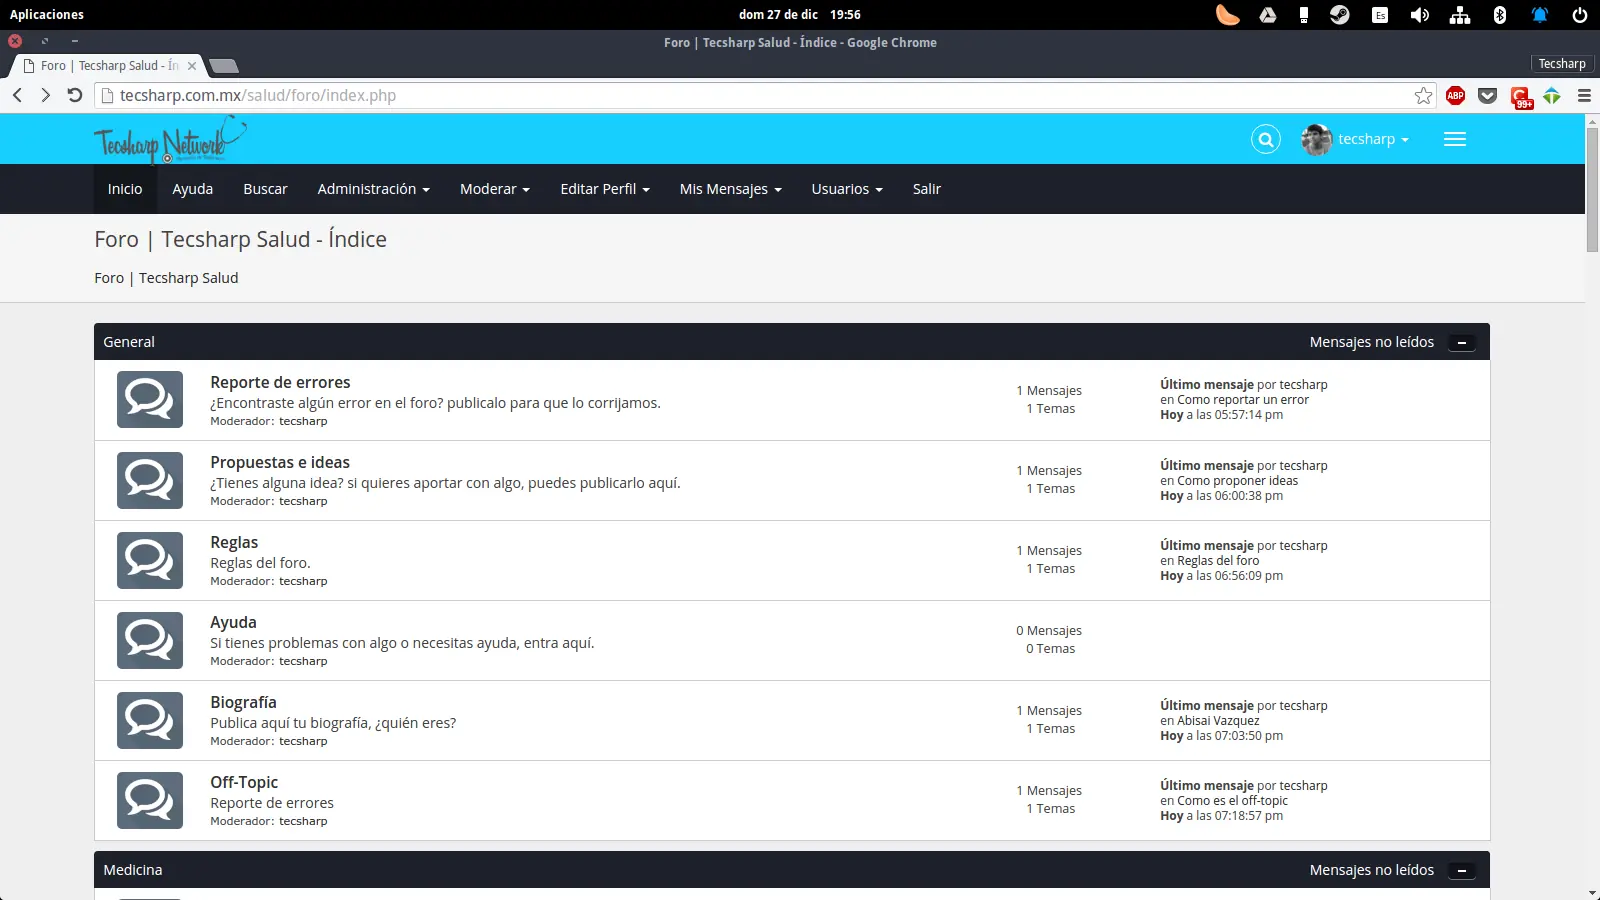The width and height of the screenshot is (1600, 900).
Task: Bookmark this page with the star icon
Action: (x=1423, y=96)
